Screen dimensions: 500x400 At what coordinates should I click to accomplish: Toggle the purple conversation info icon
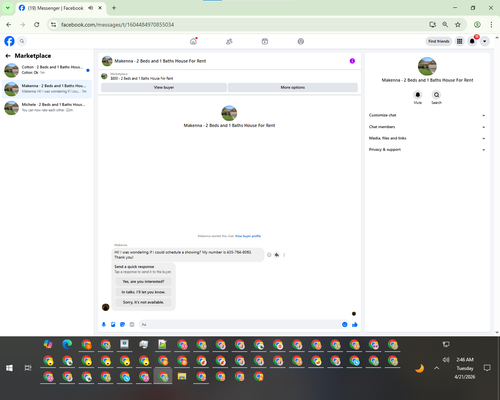point(352,61)
